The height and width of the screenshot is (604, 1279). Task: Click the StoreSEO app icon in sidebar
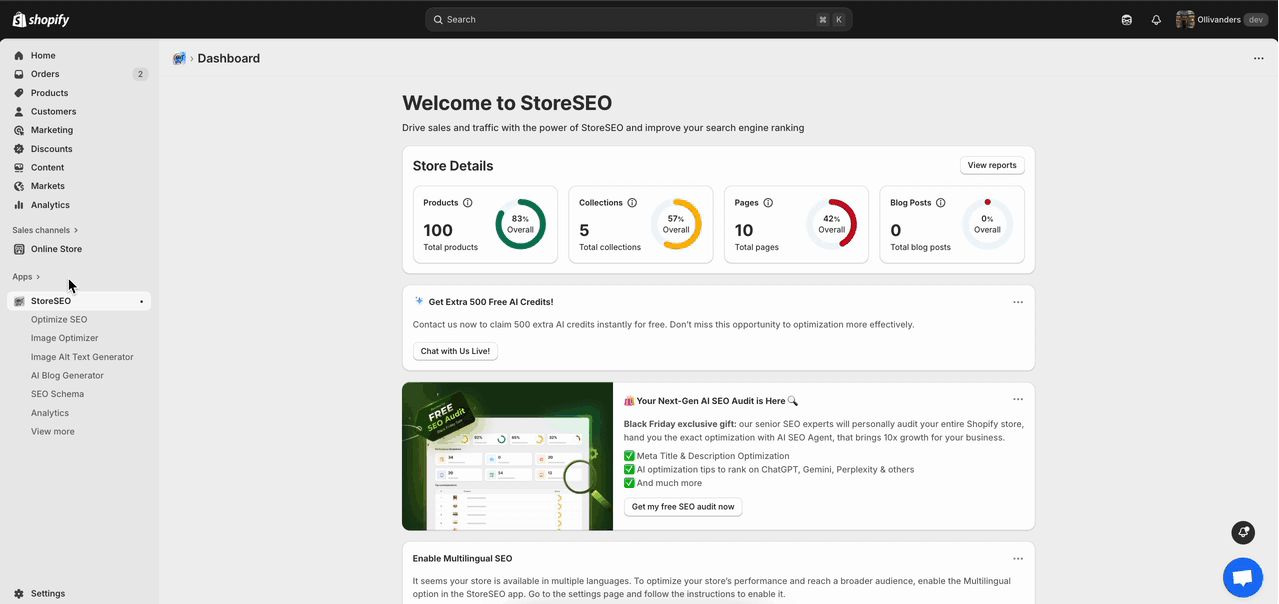(17, 300)
